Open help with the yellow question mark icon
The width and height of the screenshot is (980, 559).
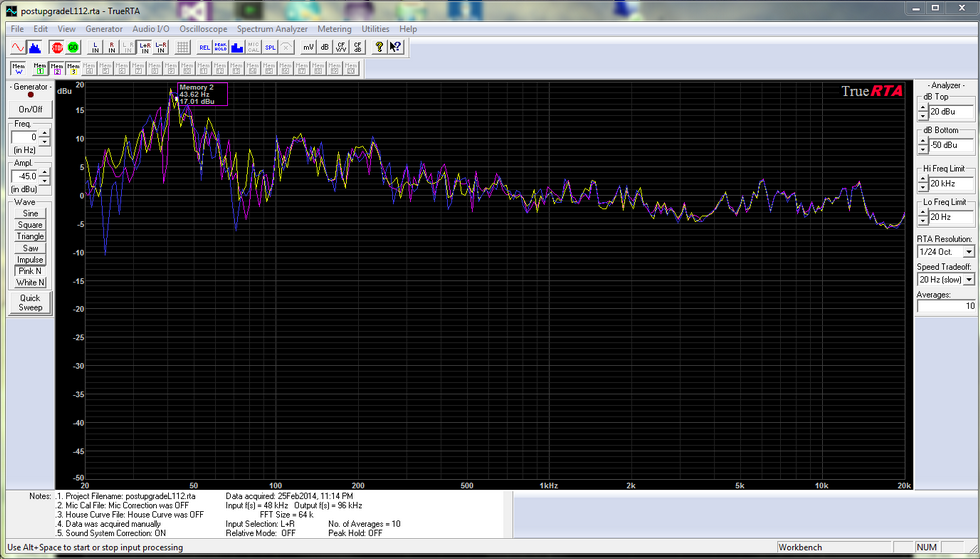[379, 47]
